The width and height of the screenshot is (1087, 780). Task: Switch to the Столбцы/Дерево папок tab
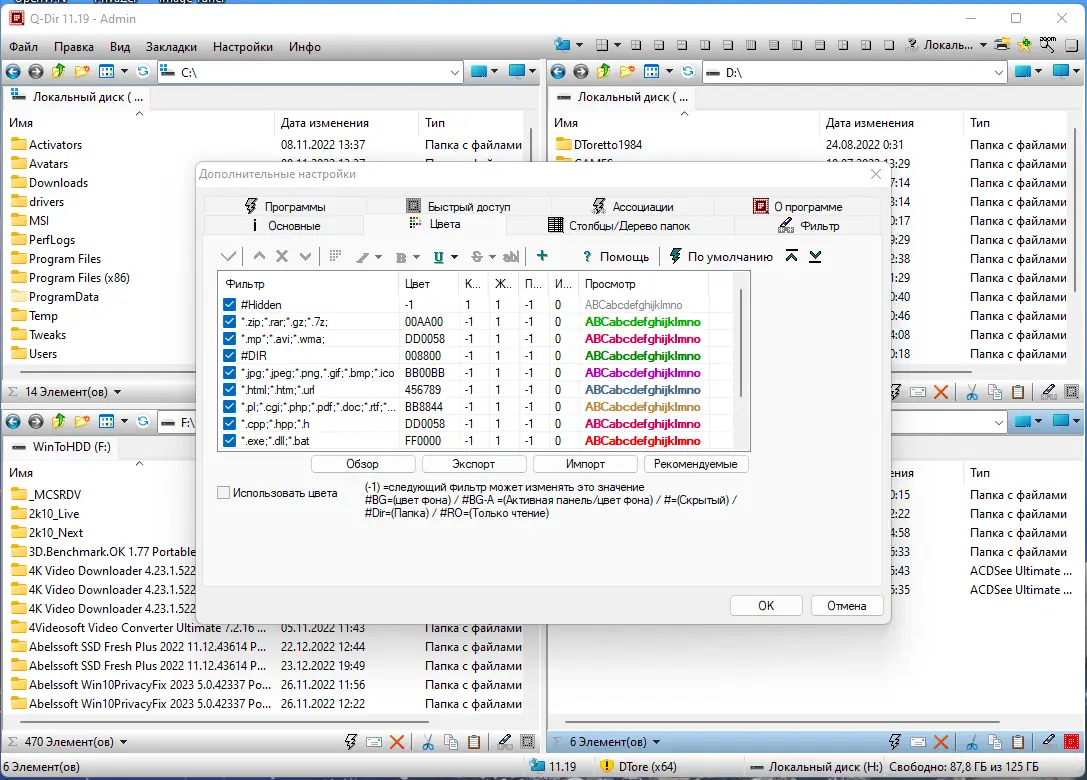(619, 226)
